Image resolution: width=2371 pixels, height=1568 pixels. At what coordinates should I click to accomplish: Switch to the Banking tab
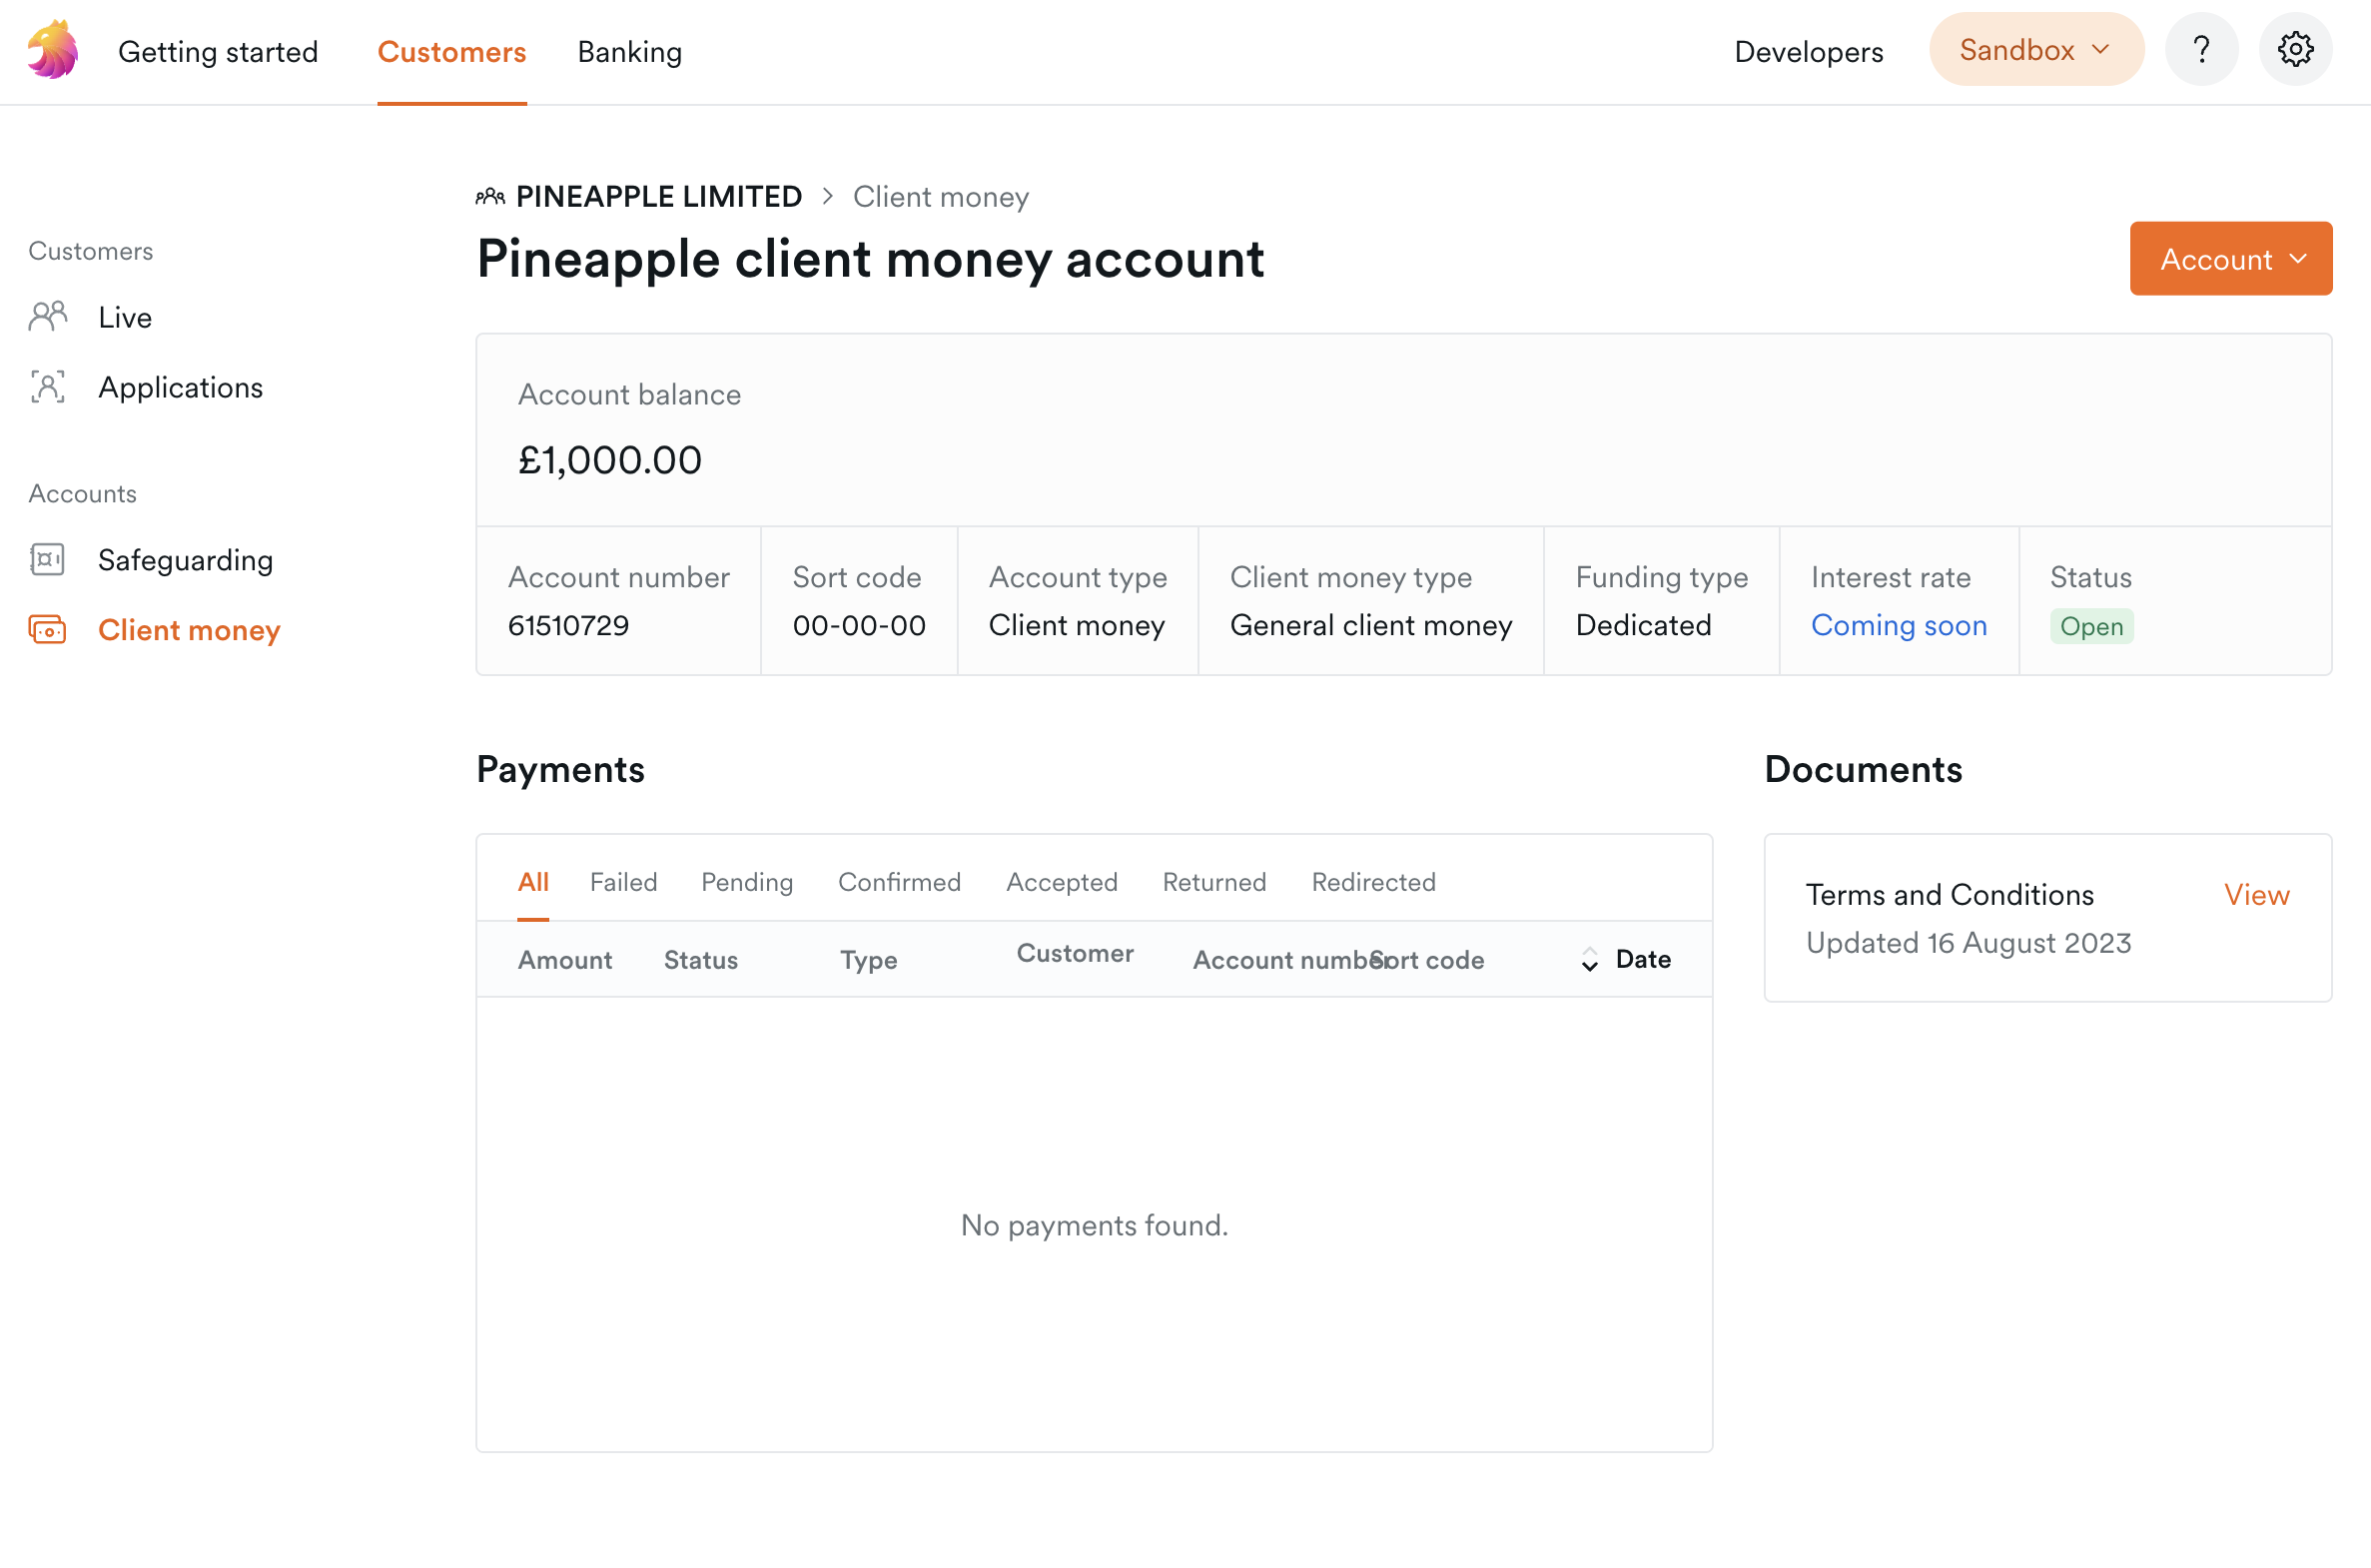[x=630, y=52]
